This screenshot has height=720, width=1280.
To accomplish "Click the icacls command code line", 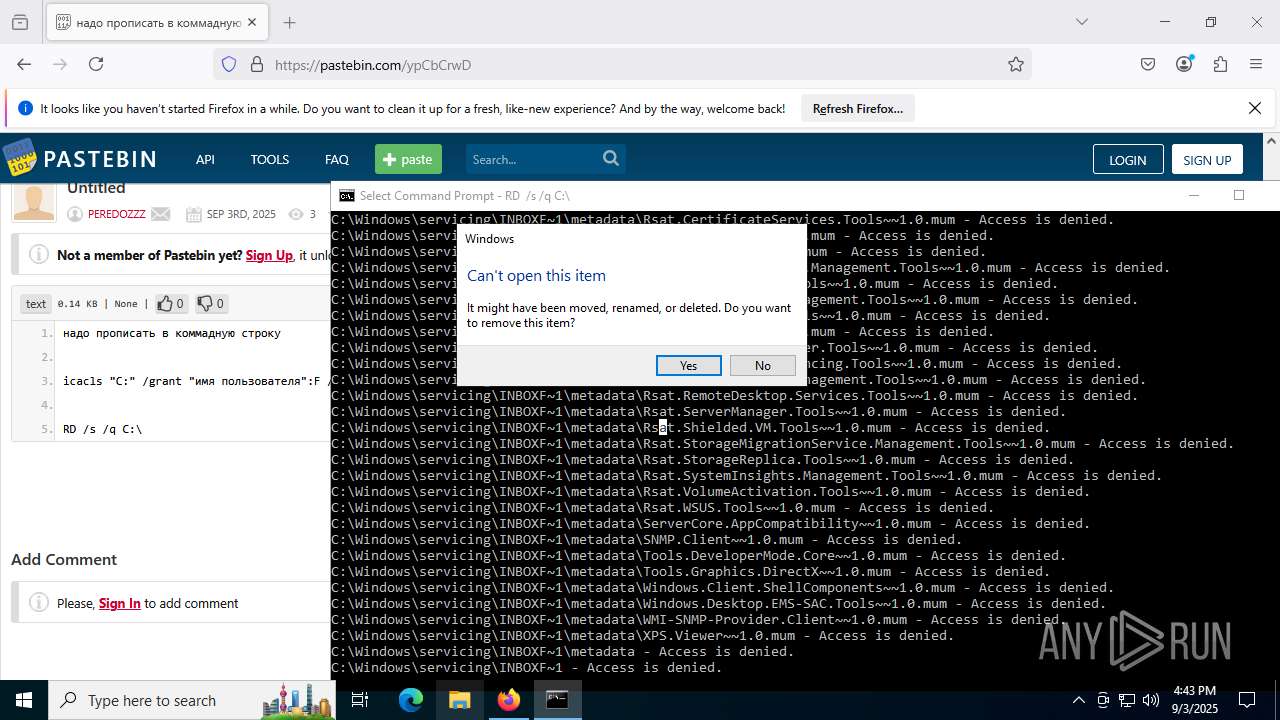I will pyautogui.click(x=196, y=381).
